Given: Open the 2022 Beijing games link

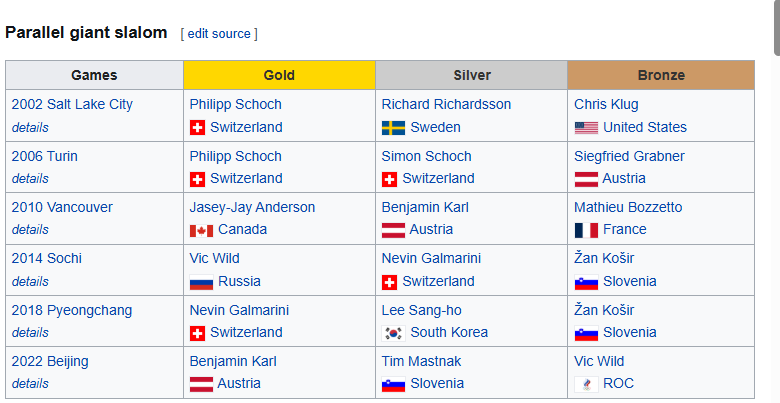Looking at the screenshot, I should click(50, 361).
